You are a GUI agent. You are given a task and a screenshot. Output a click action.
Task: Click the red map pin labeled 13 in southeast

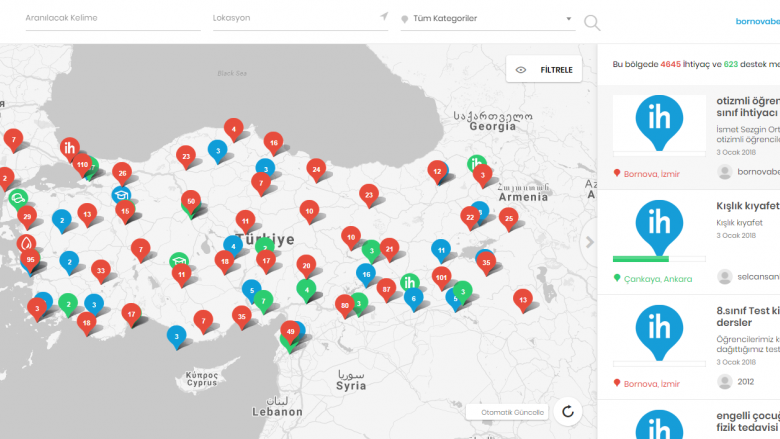coord(522,298)
